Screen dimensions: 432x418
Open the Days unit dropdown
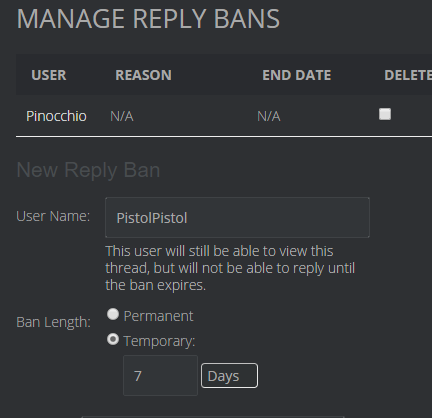[229, 376]
